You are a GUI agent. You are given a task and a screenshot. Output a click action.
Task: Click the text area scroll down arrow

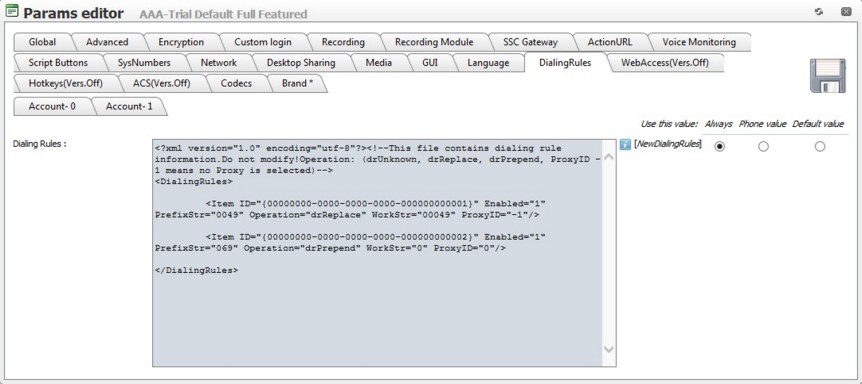(609, 349)
